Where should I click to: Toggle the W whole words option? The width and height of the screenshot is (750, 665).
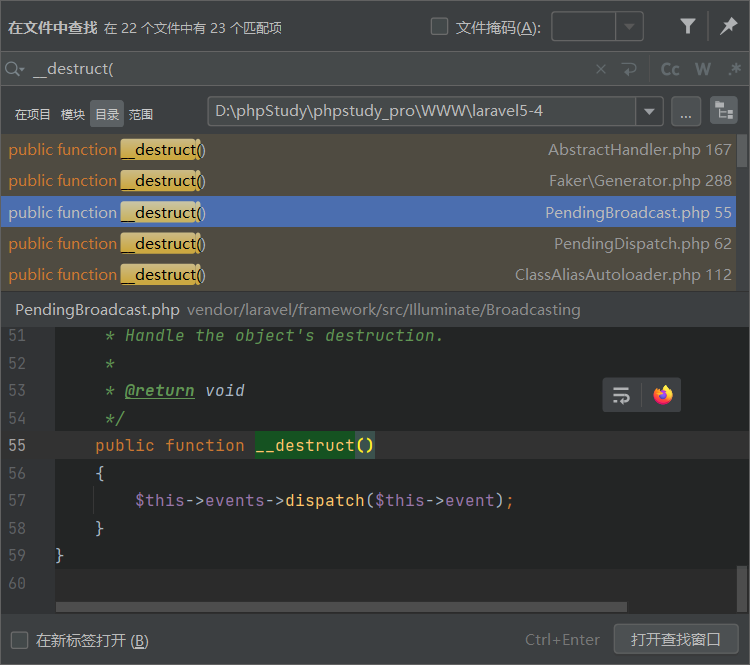click(x=703, y=69)
